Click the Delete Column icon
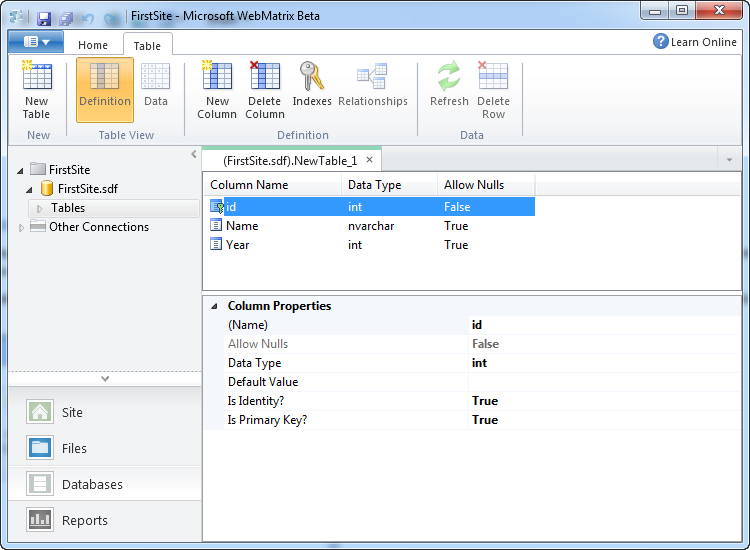This screenshot has height=550, width=750. 265,90
